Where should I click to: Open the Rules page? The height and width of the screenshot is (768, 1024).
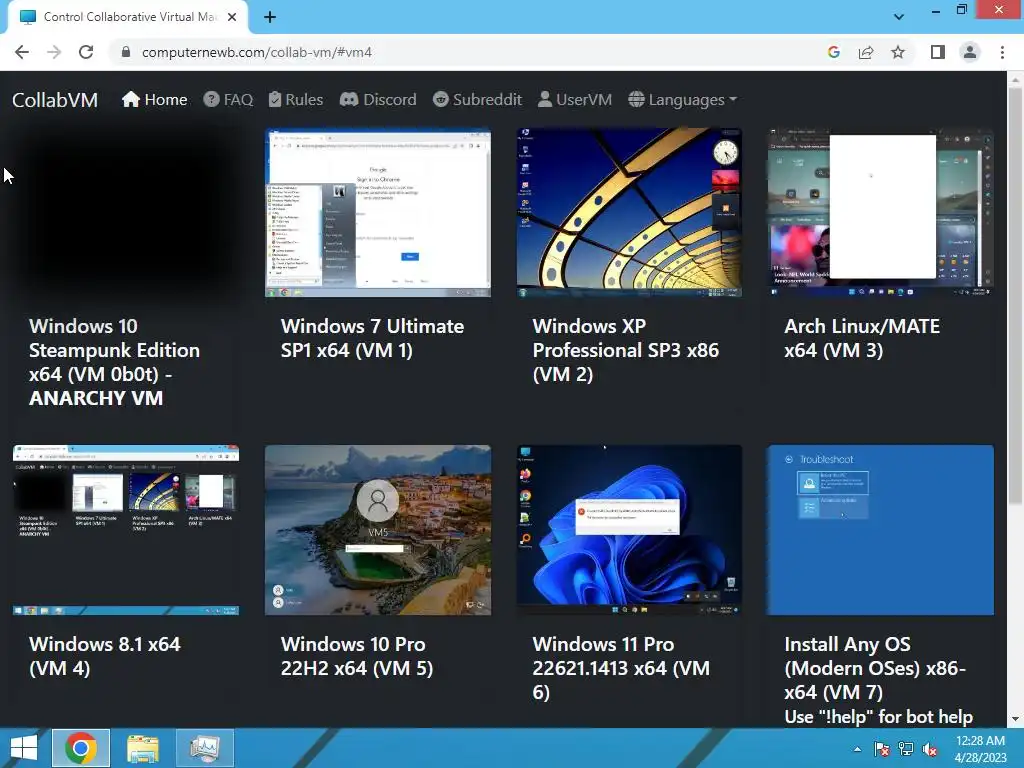(296, 100)
